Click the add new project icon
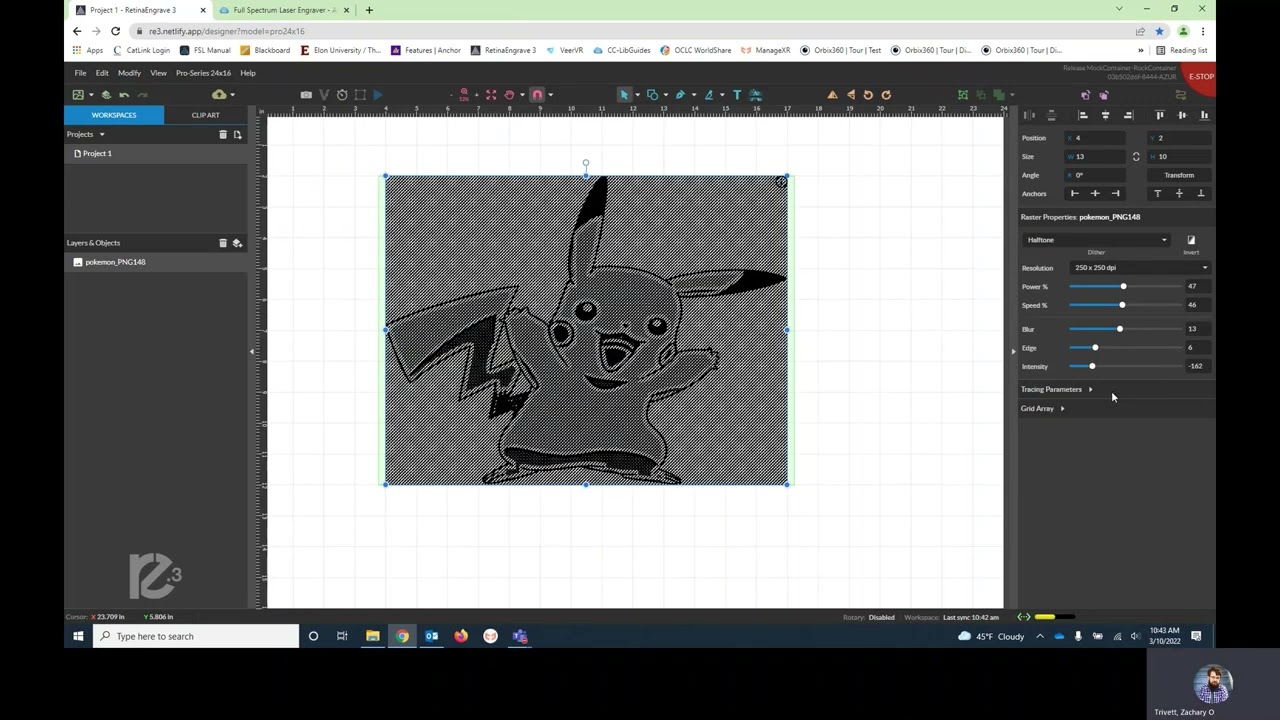Screen dimensions: 1280x720 point(237,134)
